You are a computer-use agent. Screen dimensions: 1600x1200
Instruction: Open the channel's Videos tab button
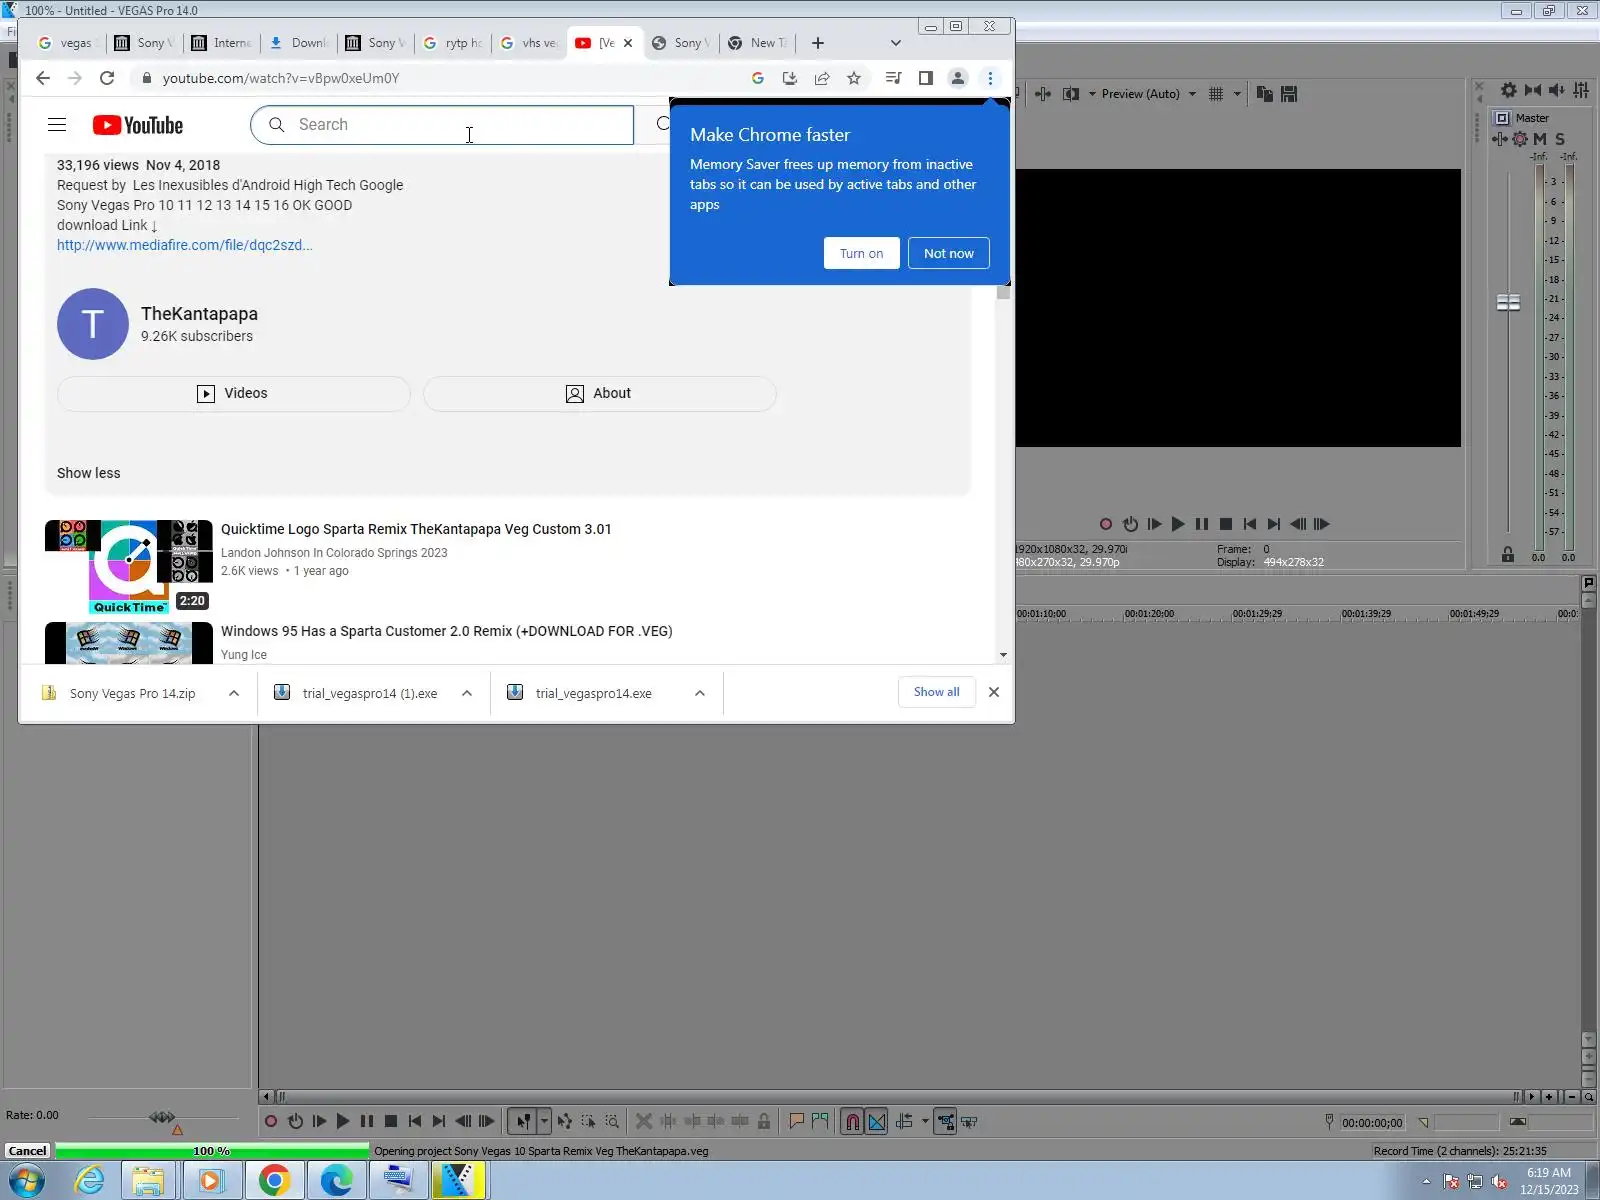coord(234,393)
